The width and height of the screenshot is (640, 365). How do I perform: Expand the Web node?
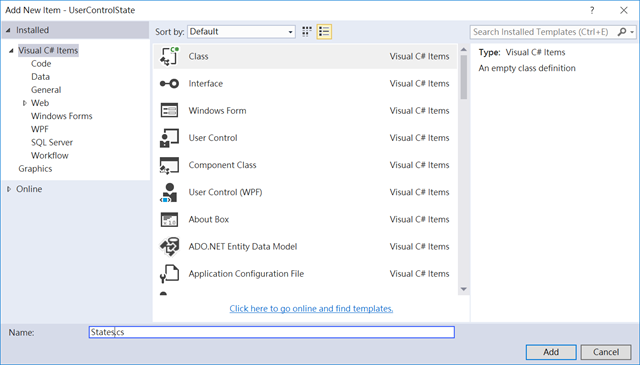pos(24,103)
